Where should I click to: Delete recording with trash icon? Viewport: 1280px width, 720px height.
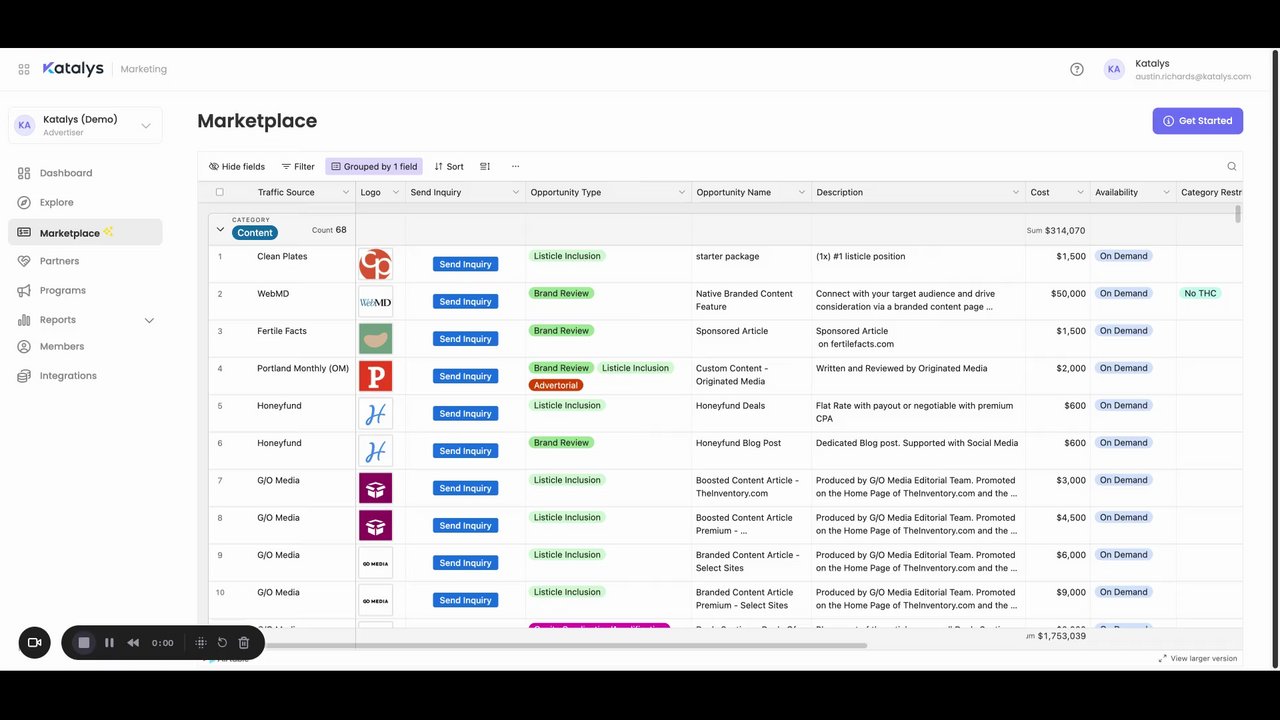pyautogui.click(x=244, y=643)
